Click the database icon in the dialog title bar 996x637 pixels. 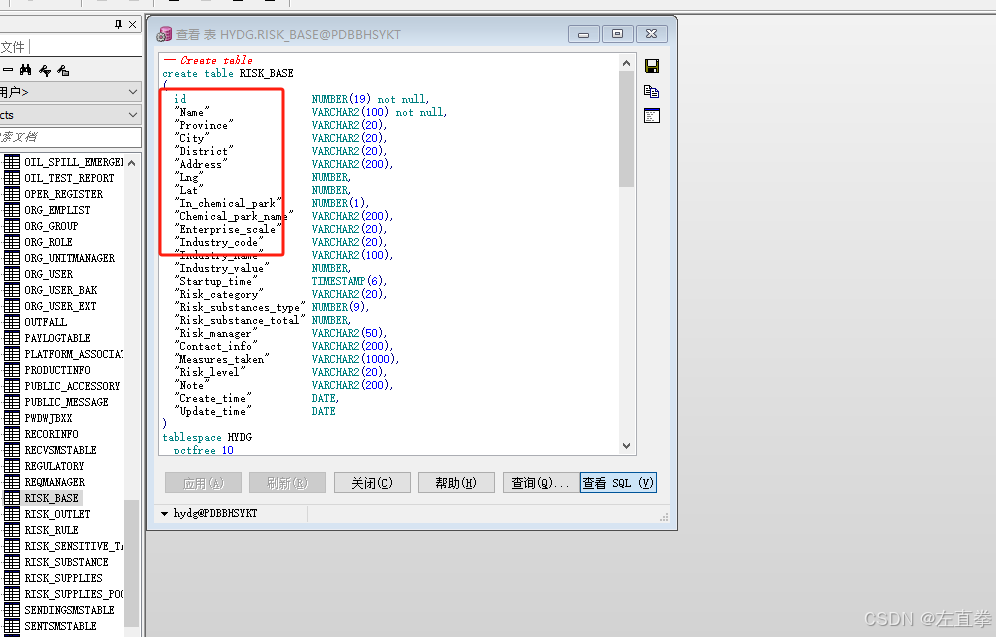pos(164,34)
